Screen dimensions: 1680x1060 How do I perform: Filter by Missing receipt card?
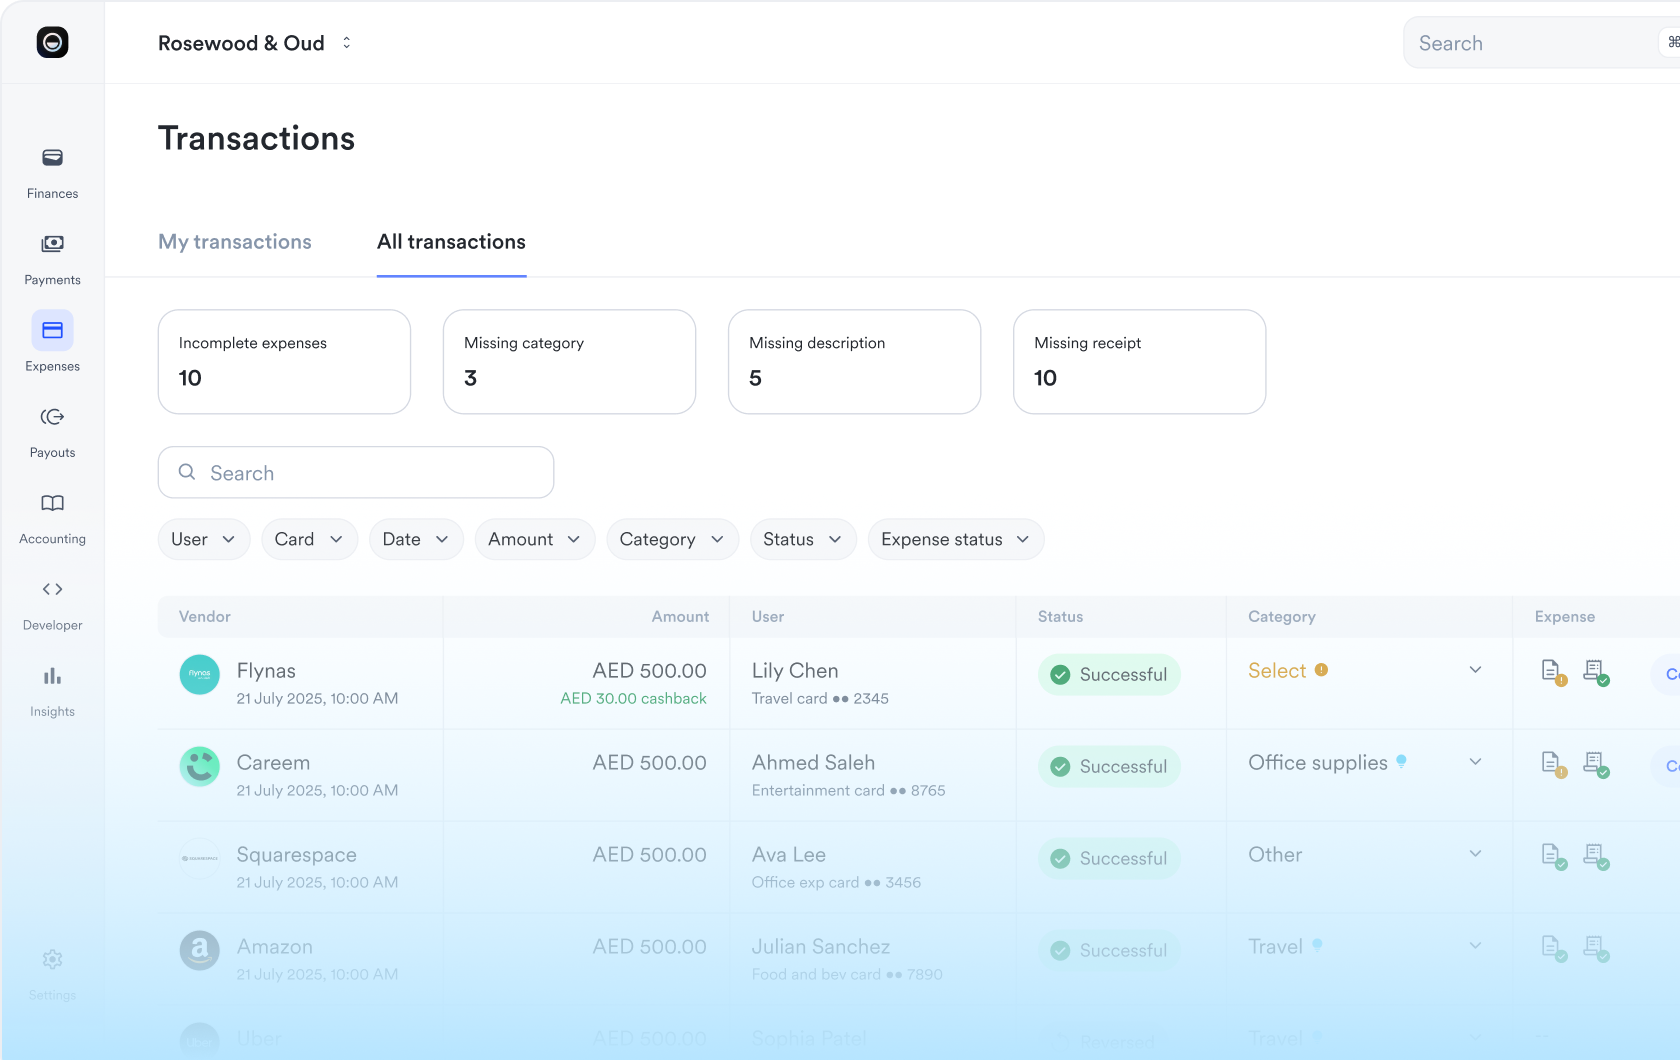pyautogui.click(x=1139, y=362)
